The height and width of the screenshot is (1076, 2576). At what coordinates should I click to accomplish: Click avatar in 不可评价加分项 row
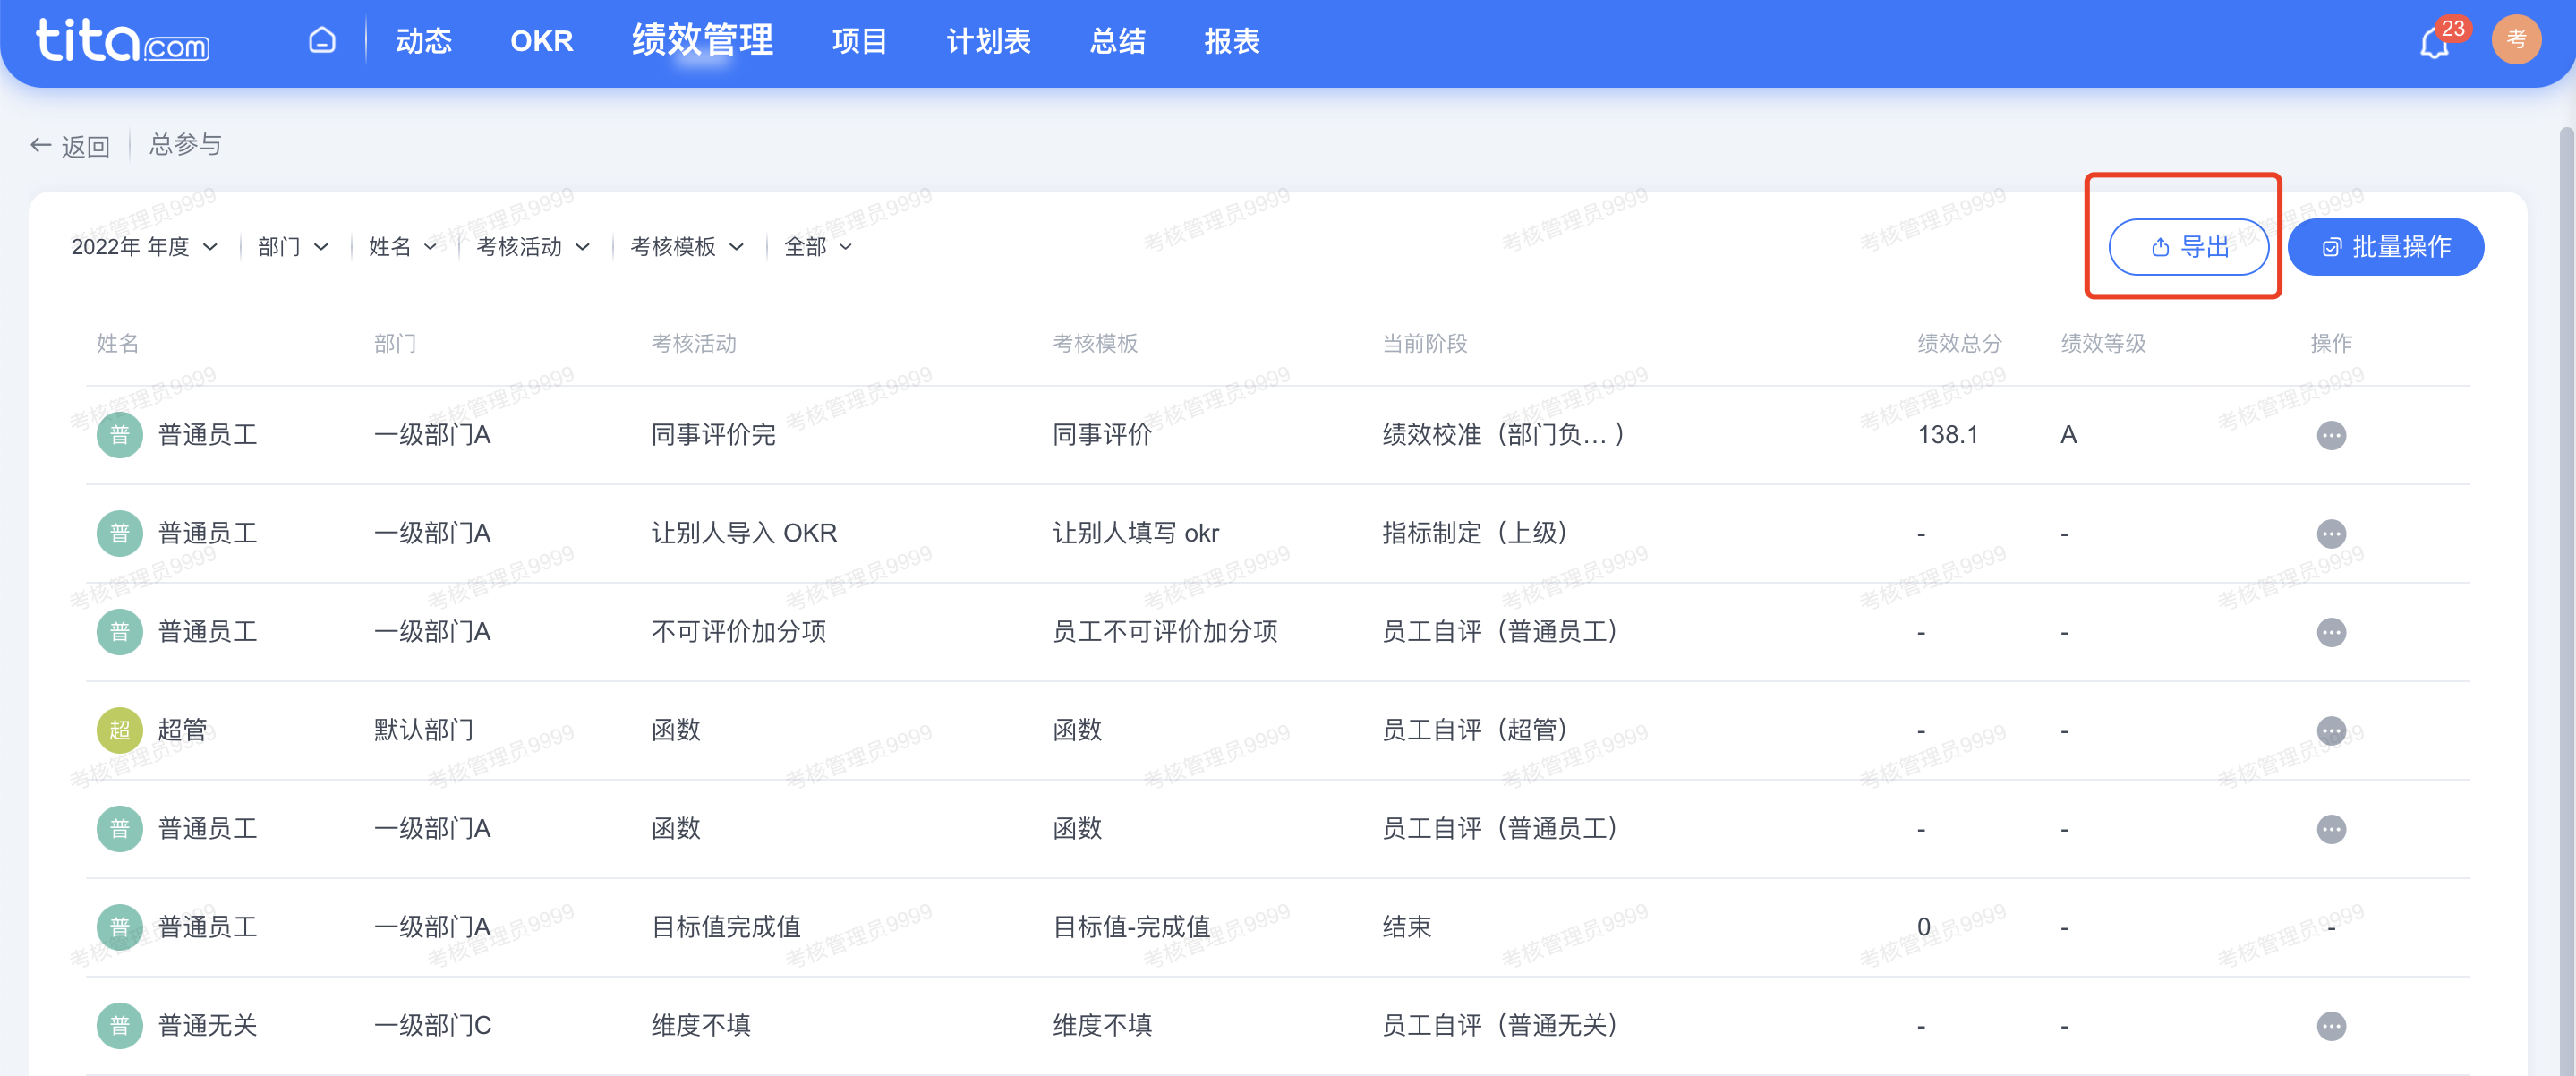pyautogui.click(x=120, y=632)
